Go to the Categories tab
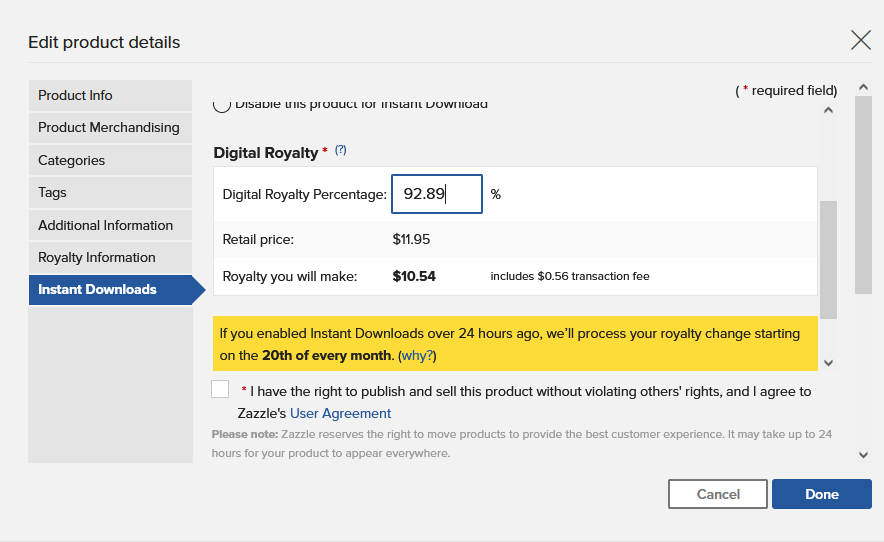884x542 pixels. (110, 160)
